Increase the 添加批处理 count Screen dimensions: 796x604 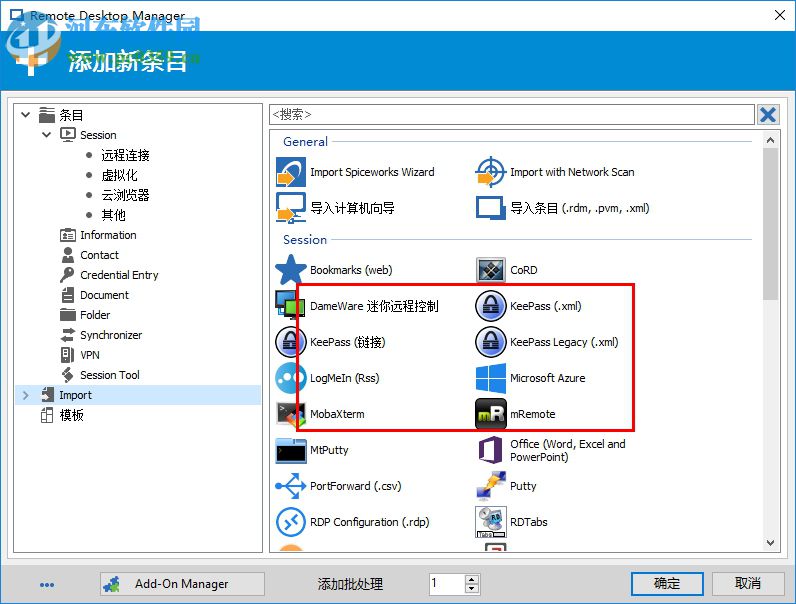(472, 579)
